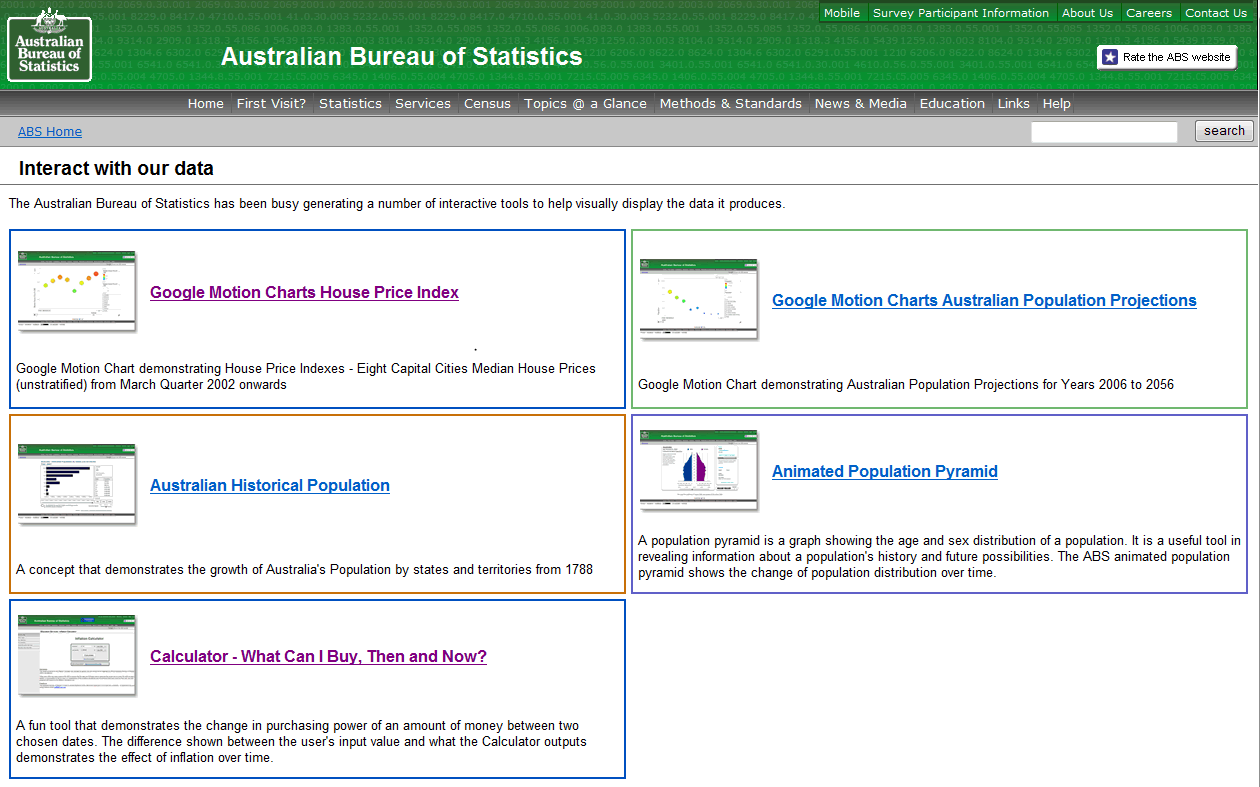The image size is (1260, 787).
Task: Click the Australian Historical Population preview image
Action: [76, 484]
